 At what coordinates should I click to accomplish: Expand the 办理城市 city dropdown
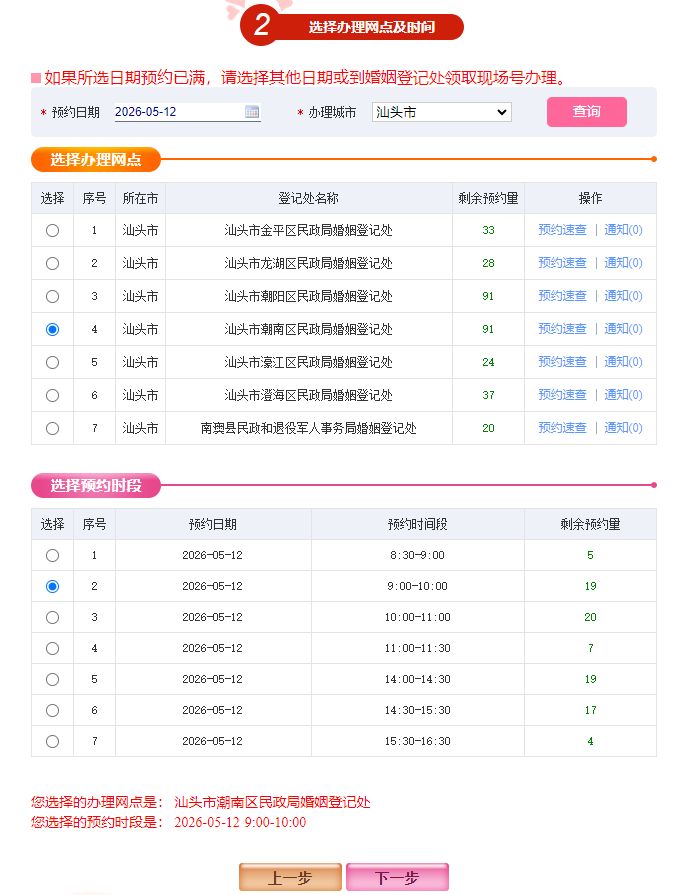click(441, 112)
